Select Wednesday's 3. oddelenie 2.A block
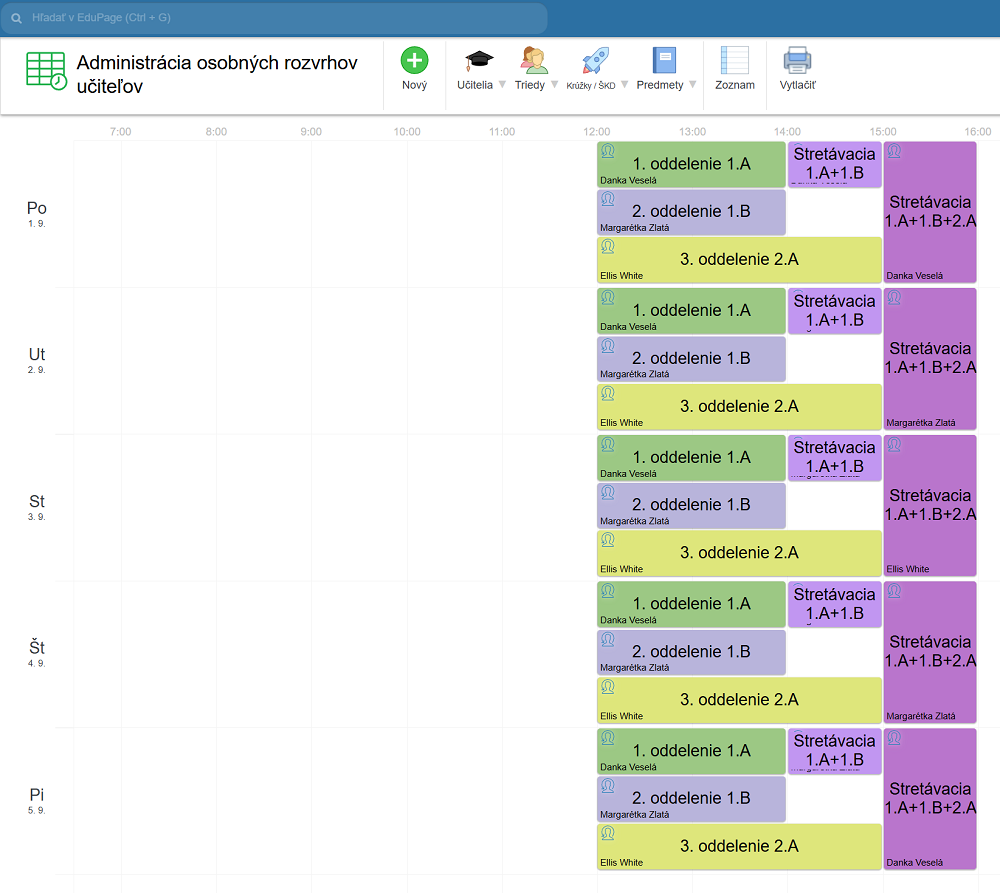This screenshot has width=1000, height=893. point(739,553)
